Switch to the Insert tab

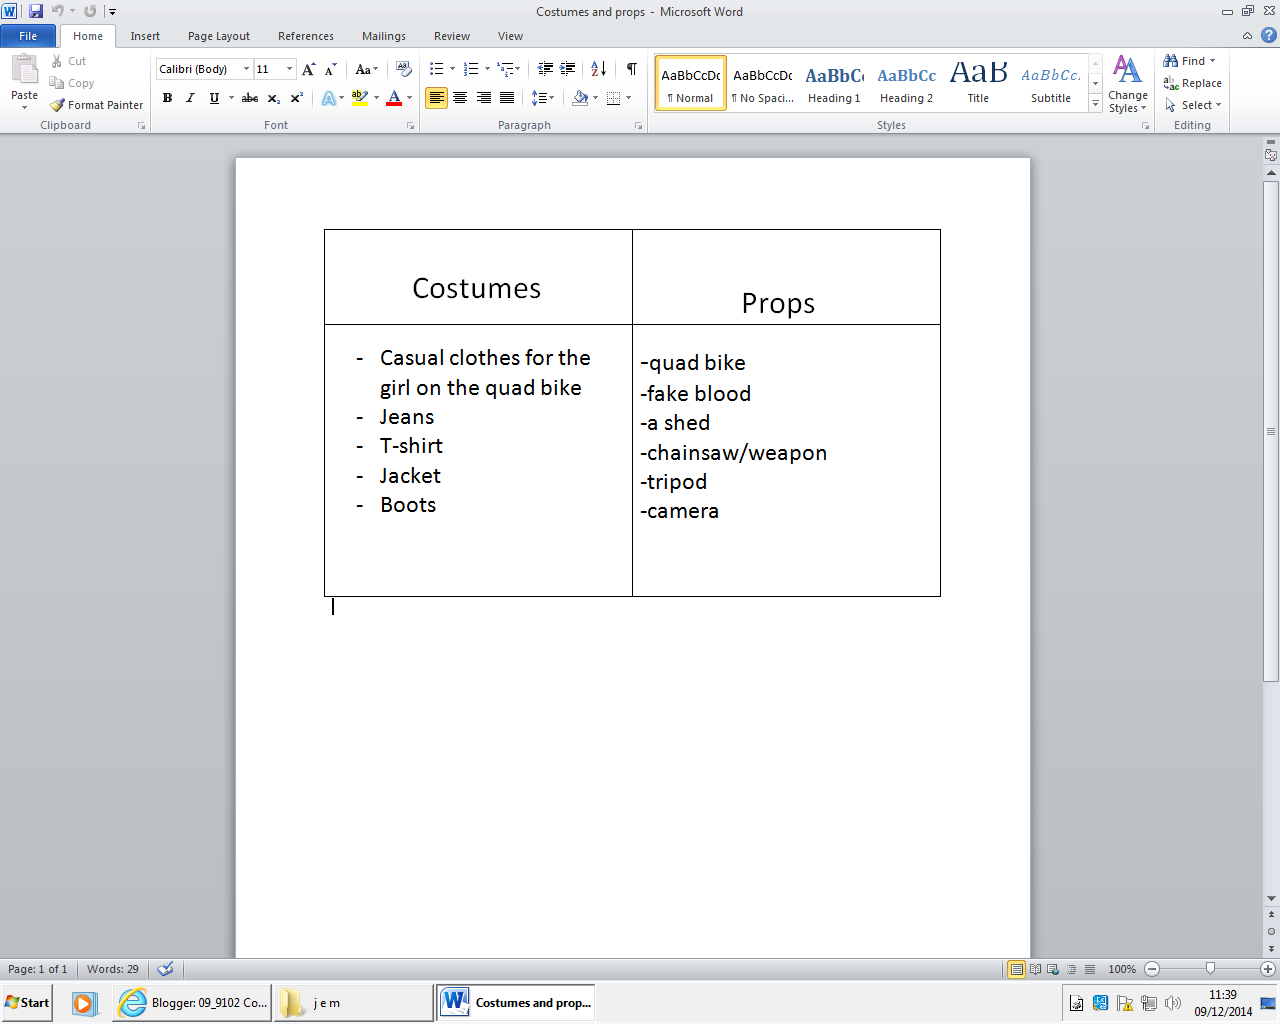click(x=145, y=36)
